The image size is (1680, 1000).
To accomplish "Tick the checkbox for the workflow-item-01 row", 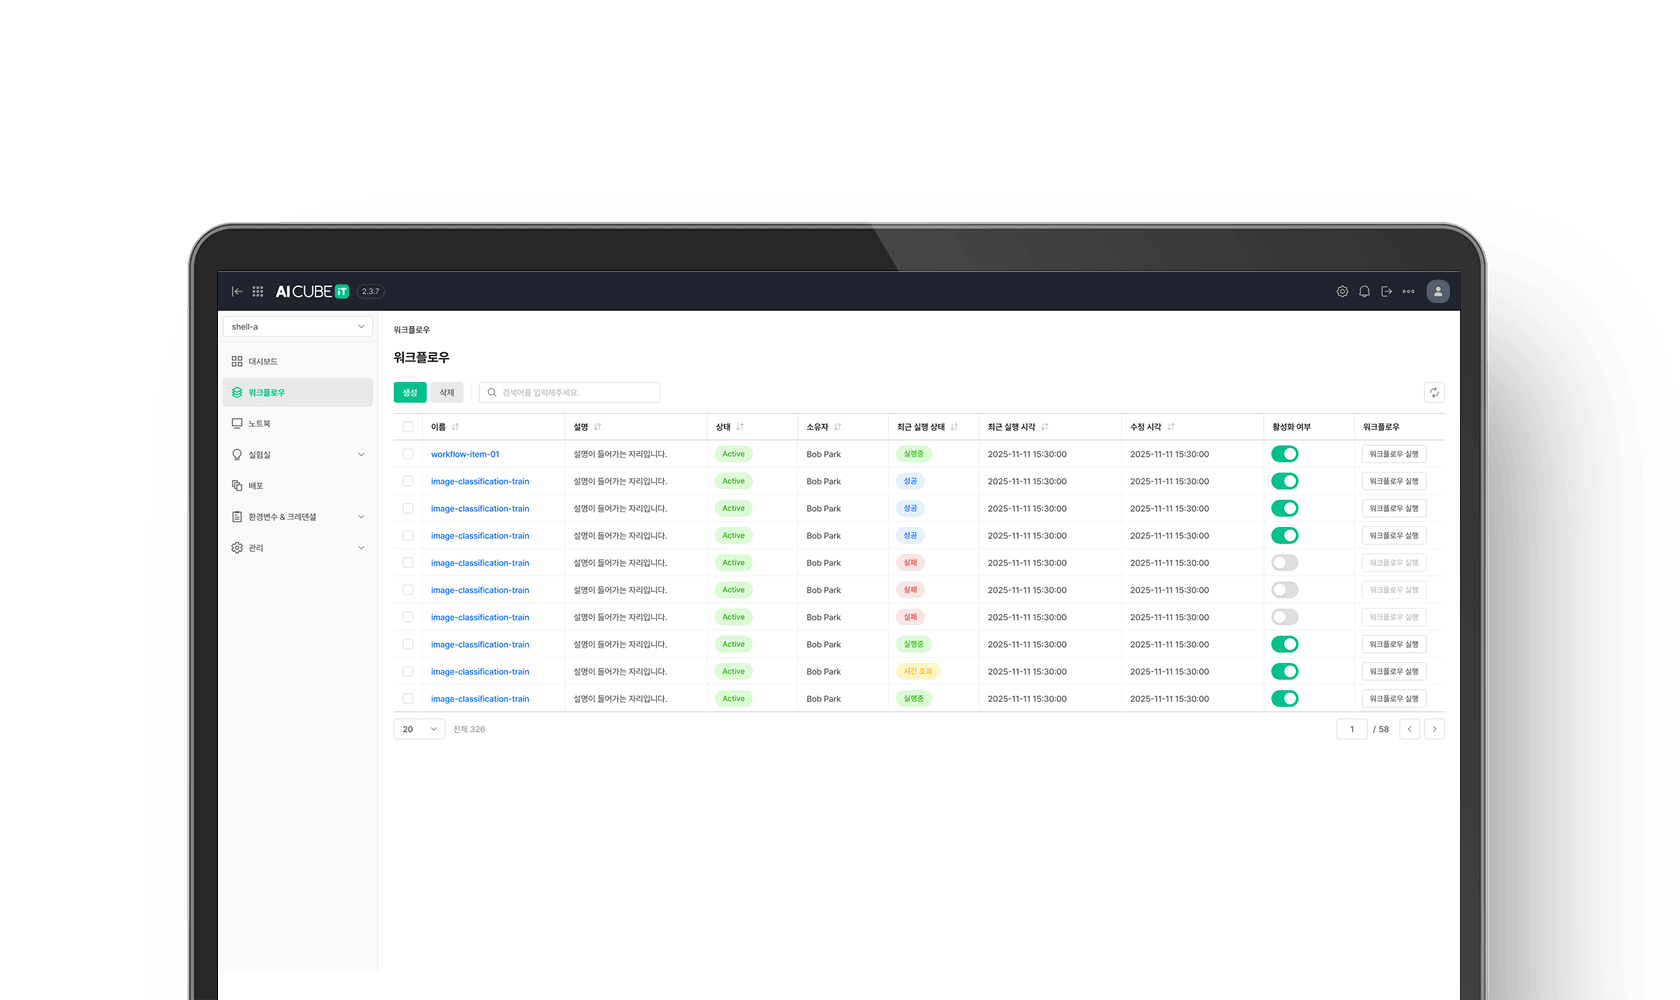I will (408, 454).
